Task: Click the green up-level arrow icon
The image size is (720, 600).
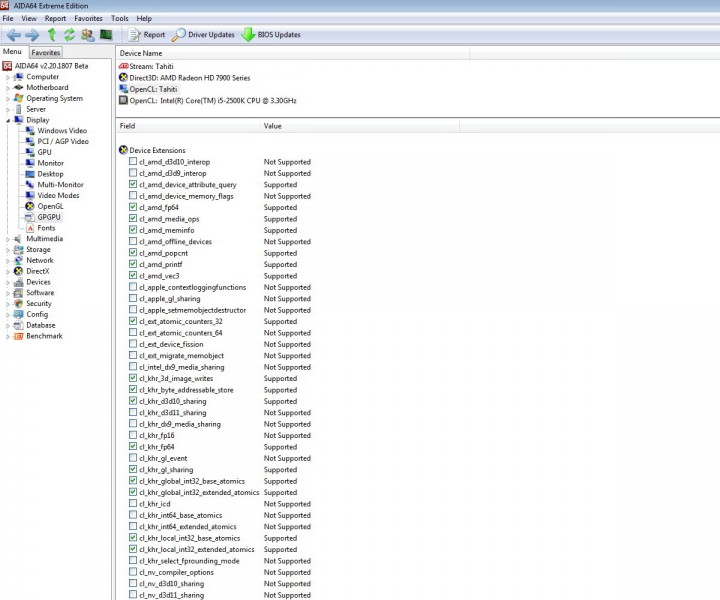Action: coord(51,34)
